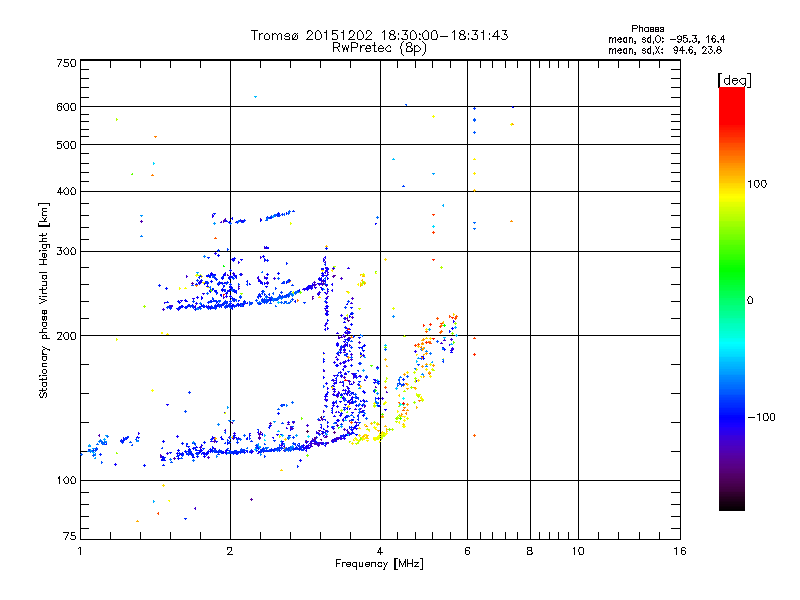This screenshot has width=800, height=600.
Task: Click the x-axis tick label '4'
Action: point(380,551)
